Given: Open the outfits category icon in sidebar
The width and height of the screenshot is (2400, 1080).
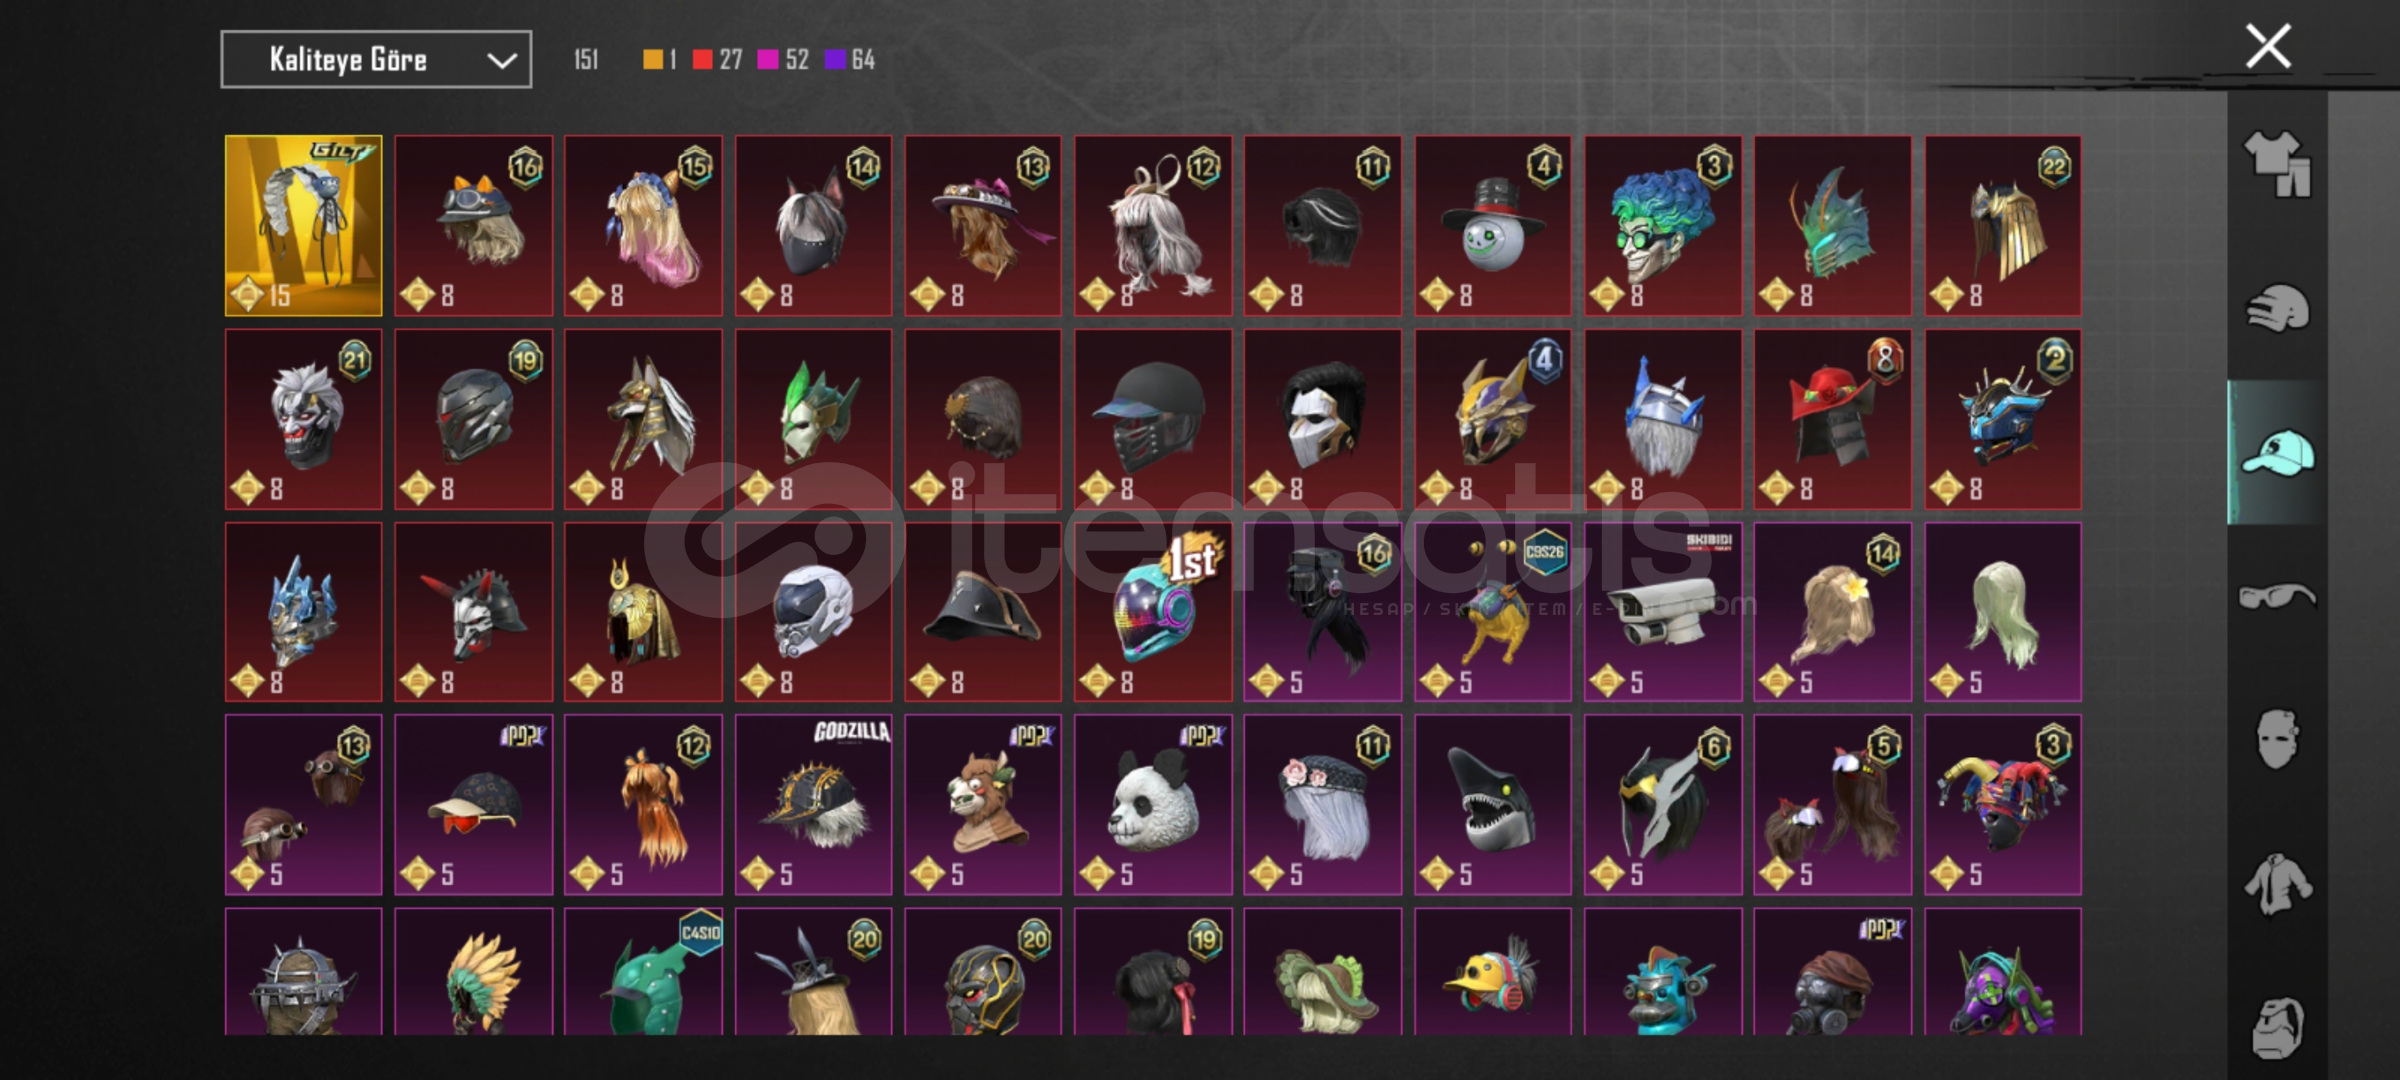Looking at the screenshot, I should 2277,164.
